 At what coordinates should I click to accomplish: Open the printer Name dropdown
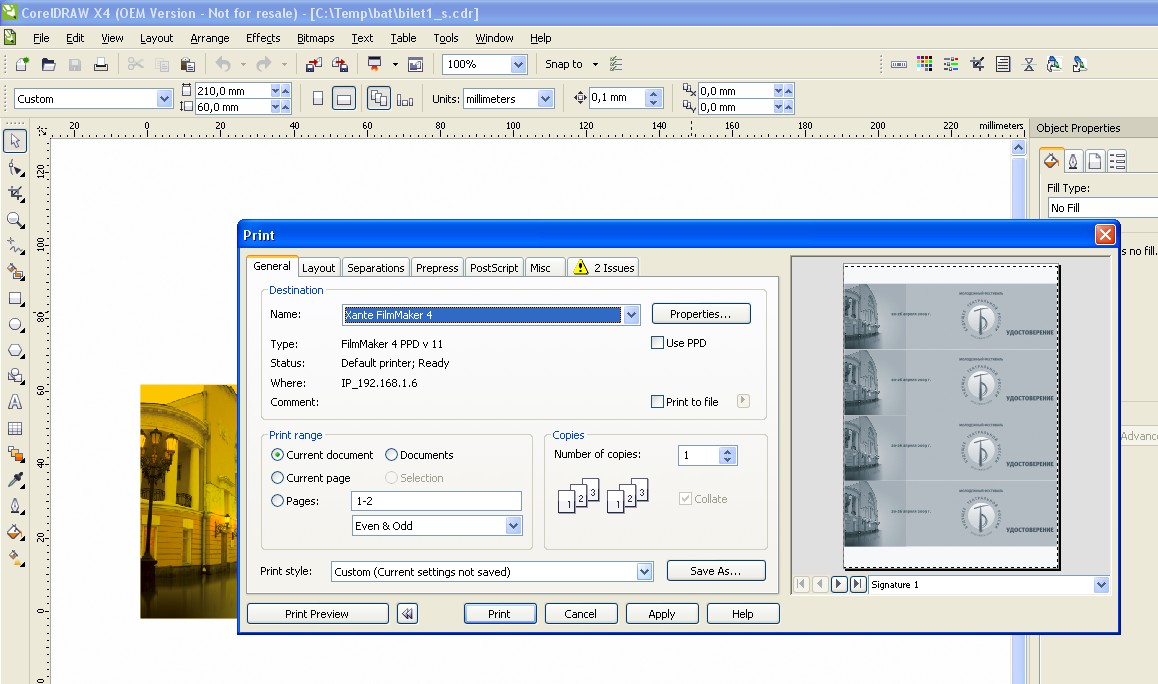pyautogui.click(x=631, y=315)
